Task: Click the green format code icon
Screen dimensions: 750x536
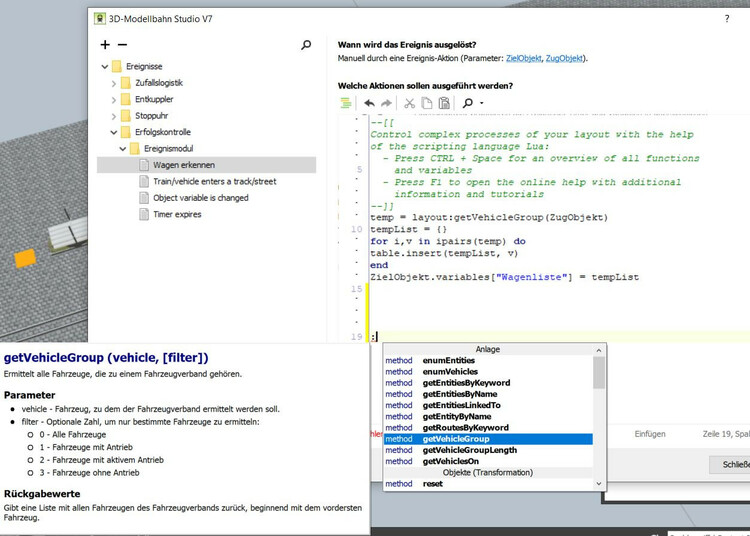Action: 345,103
